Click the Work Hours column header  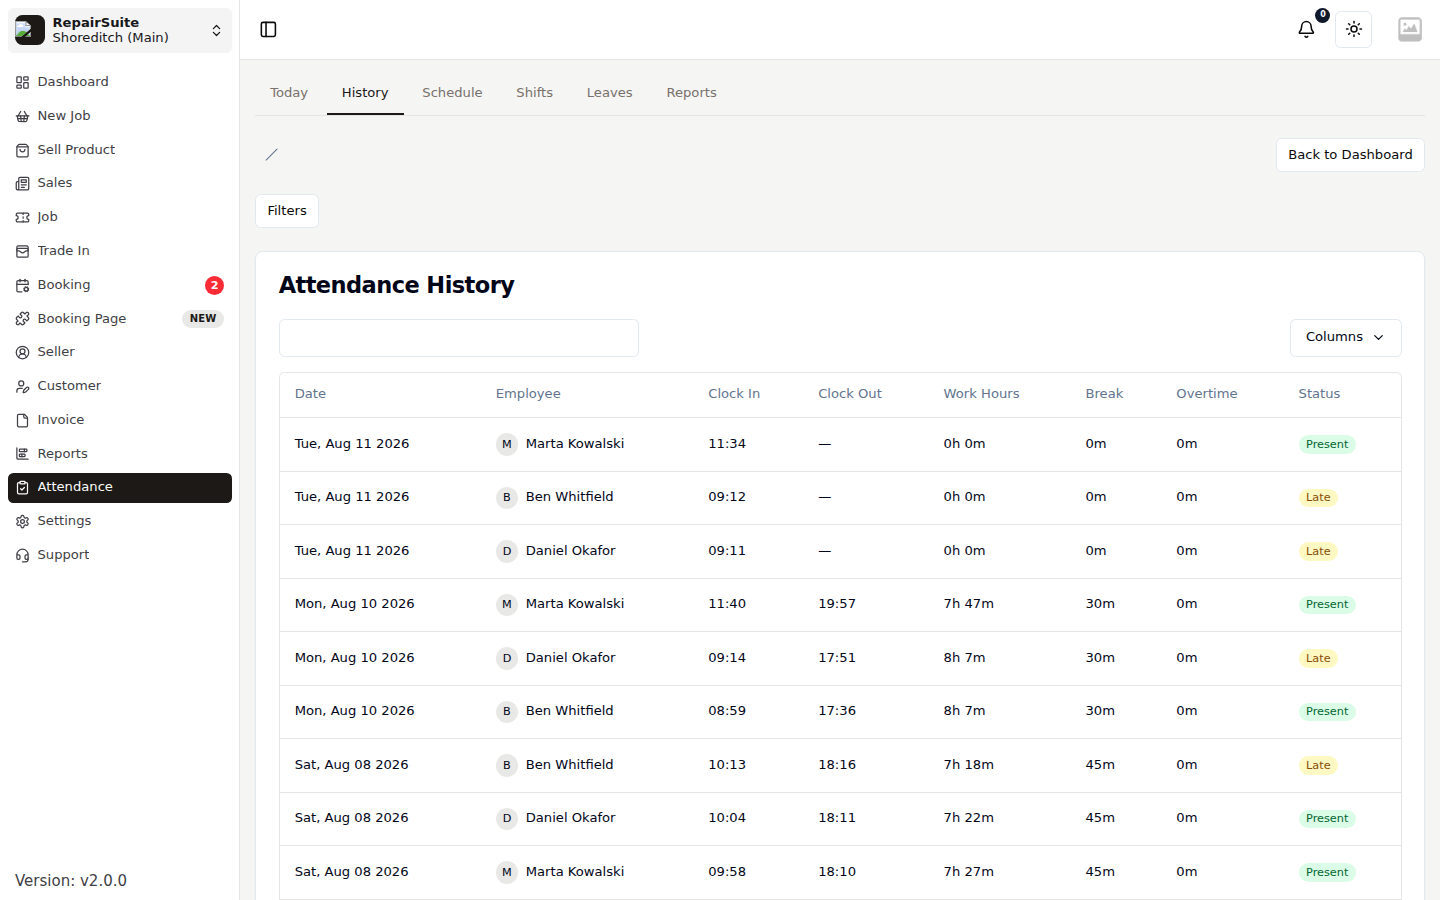(981, 394)
